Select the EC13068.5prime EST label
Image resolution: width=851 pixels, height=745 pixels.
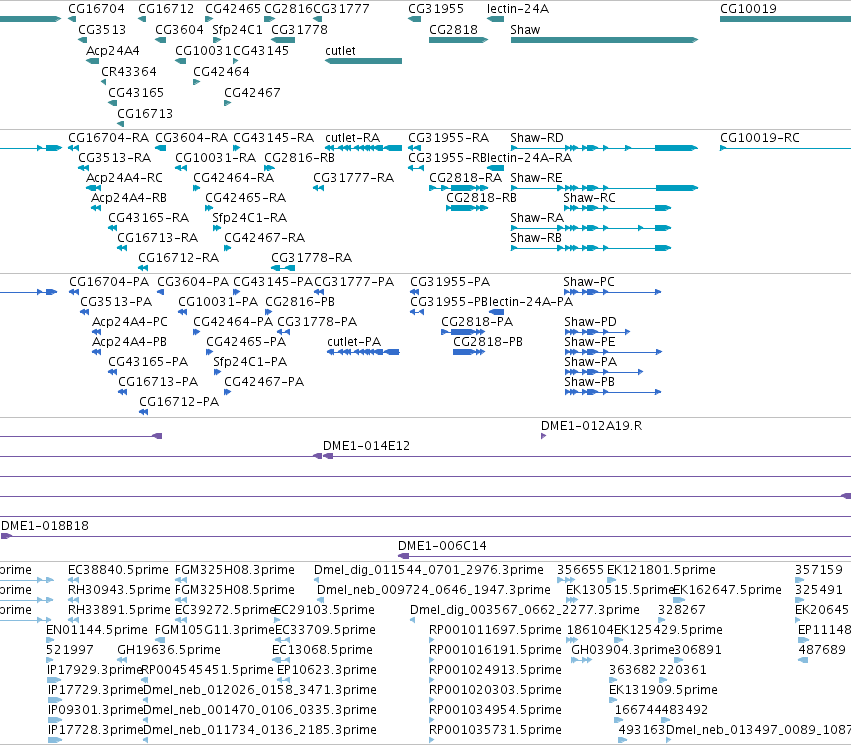322,650
